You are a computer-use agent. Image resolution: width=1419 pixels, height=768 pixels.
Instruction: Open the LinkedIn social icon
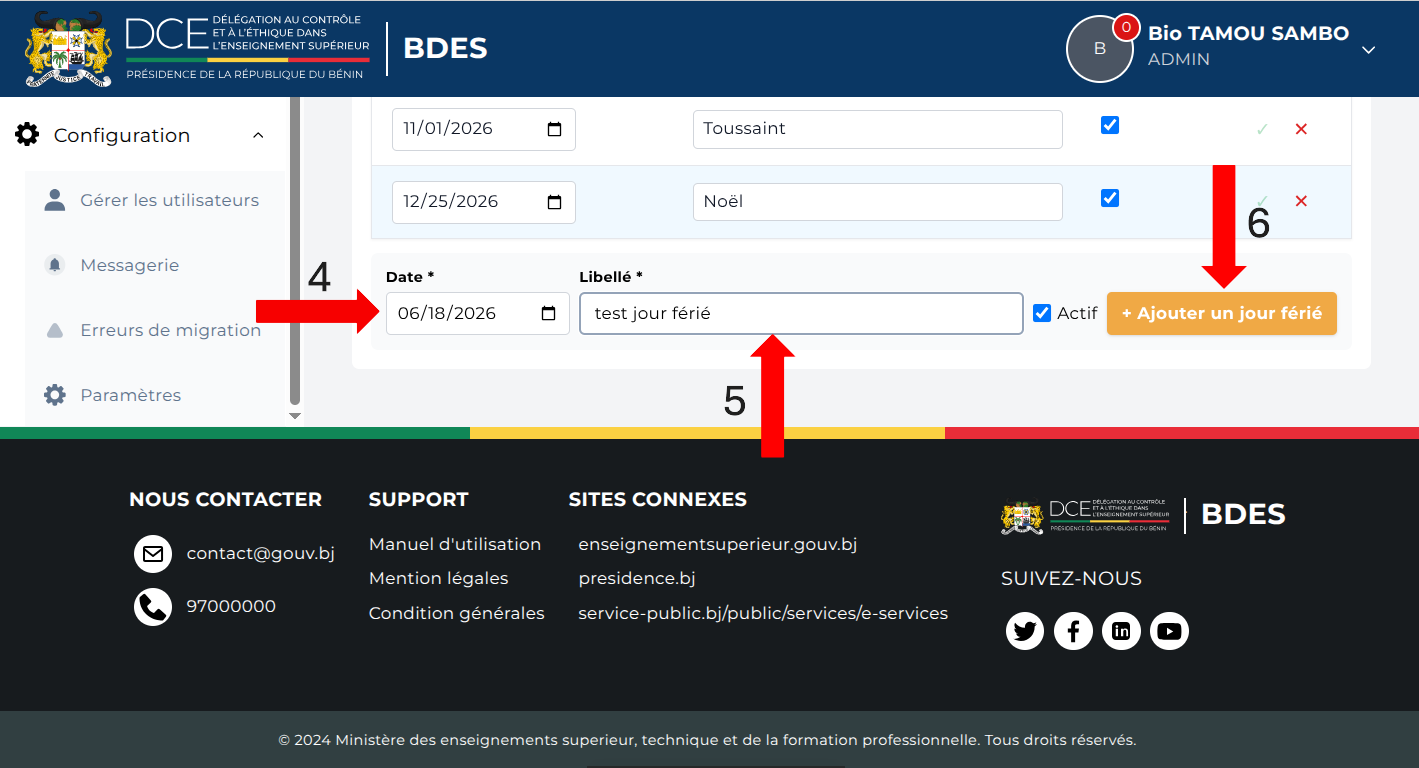(1121, 631)
